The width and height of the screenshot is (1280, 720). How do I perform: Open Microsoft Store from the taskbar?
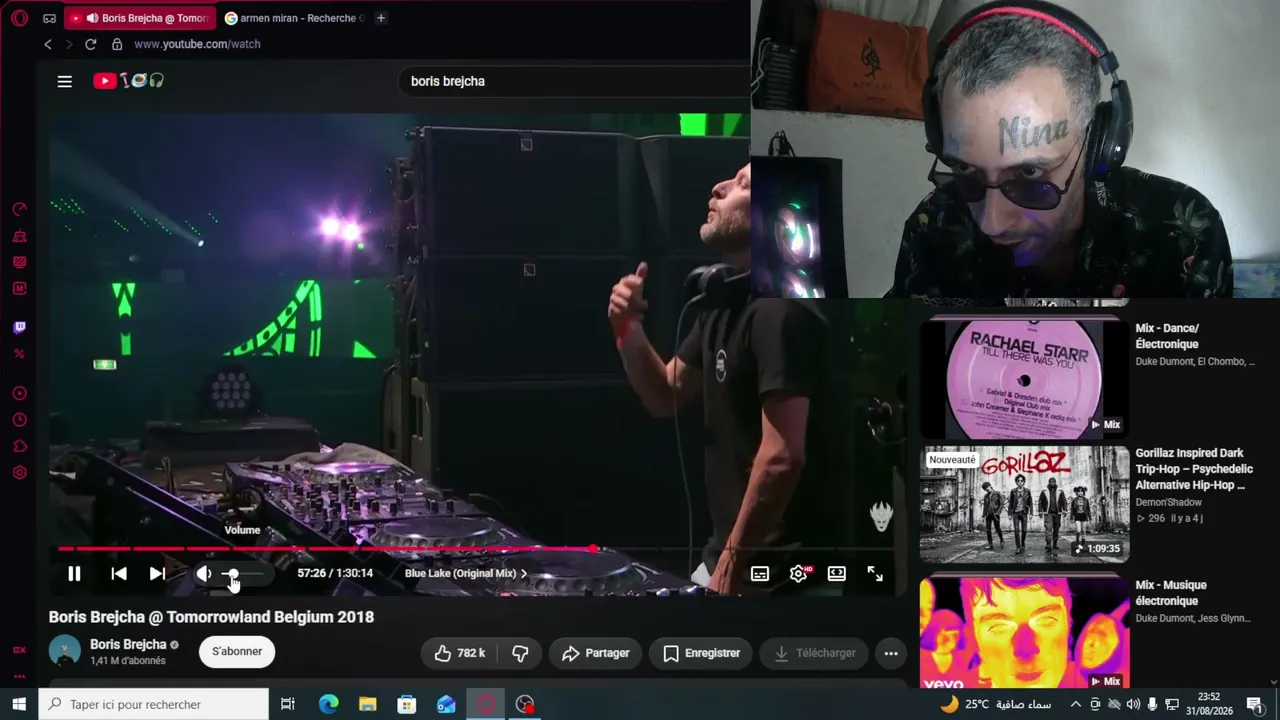coord(407,704)
